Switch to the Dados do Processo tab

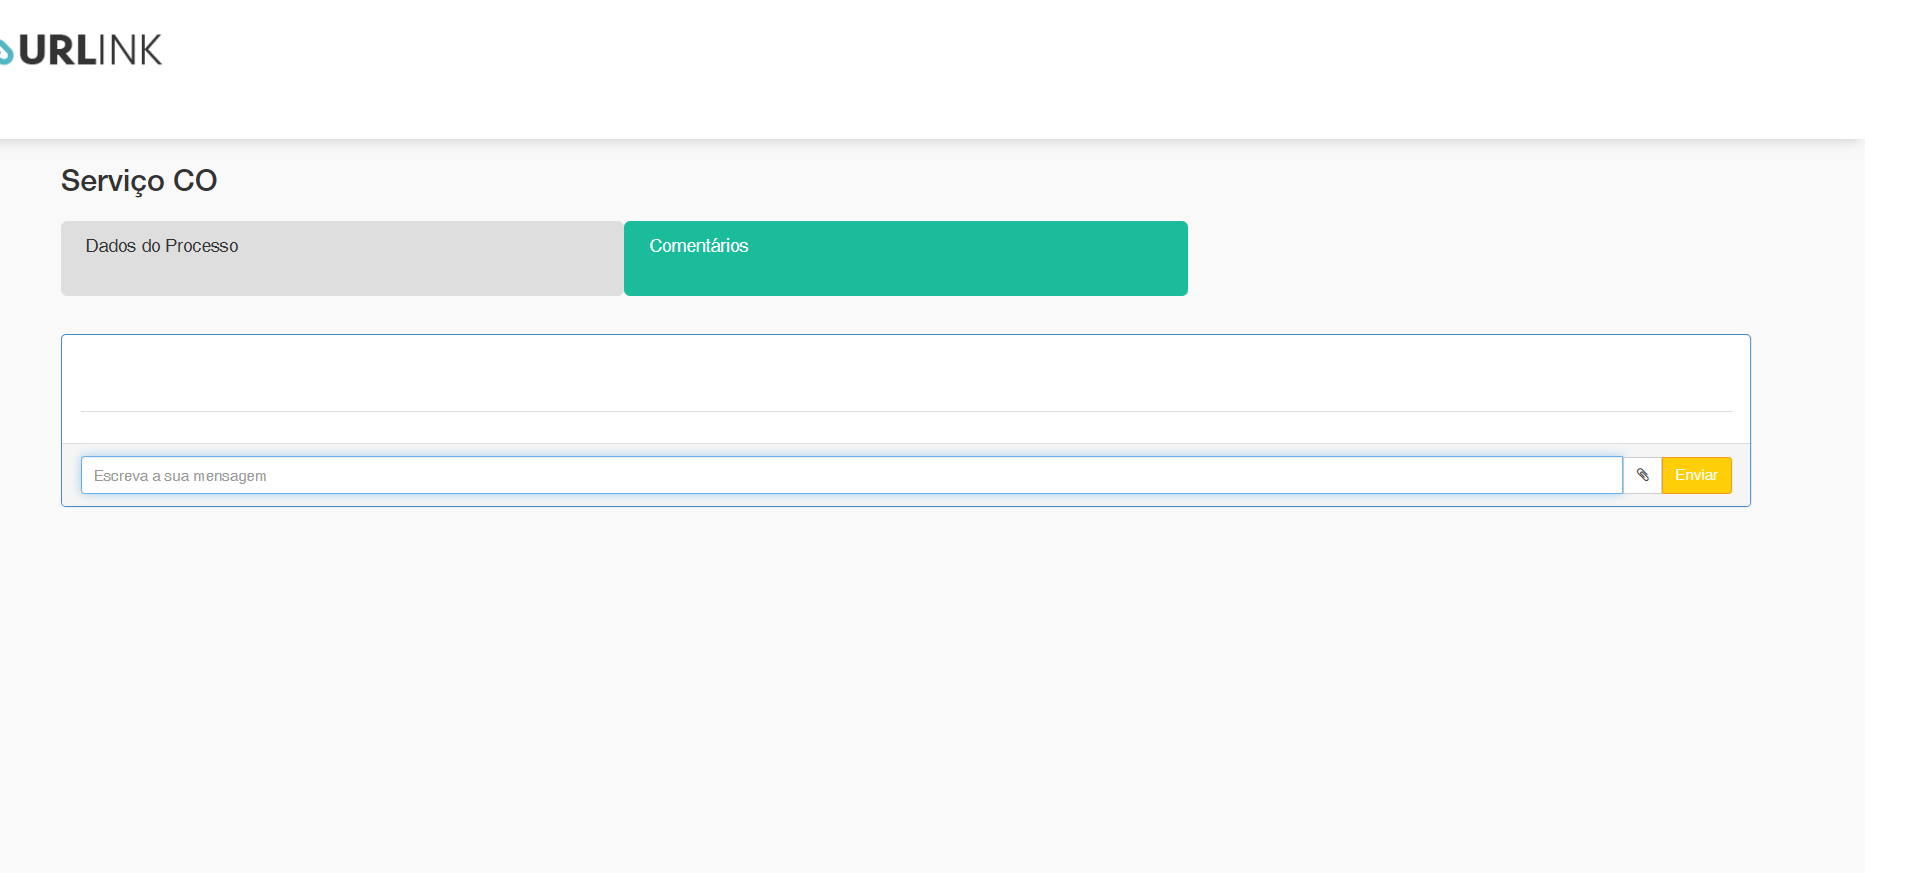click(x=342, y=258)
